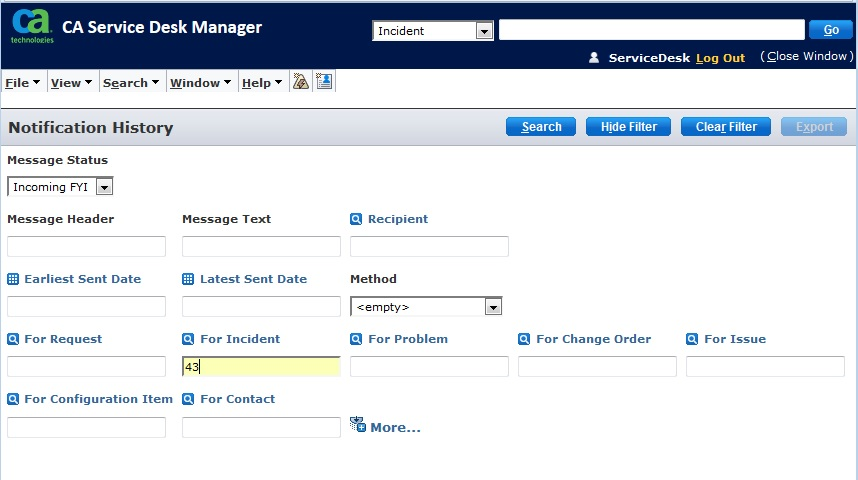Screen dimensions: 858x480
Task: Open the Help menu
Action: [x=262, y=83]
